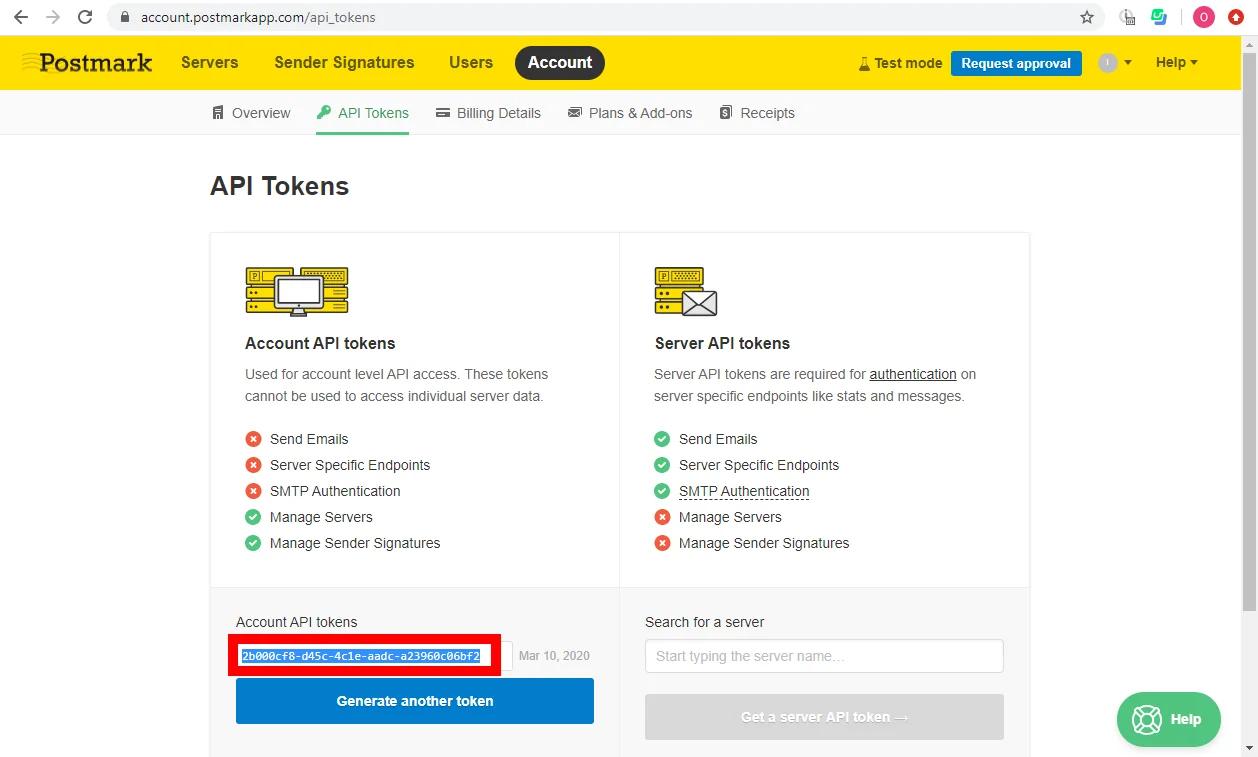The width and height of the screenshot is (1258, 757).
Task: Click the 'Search for a server' label
Action: (x=704, y=622)
